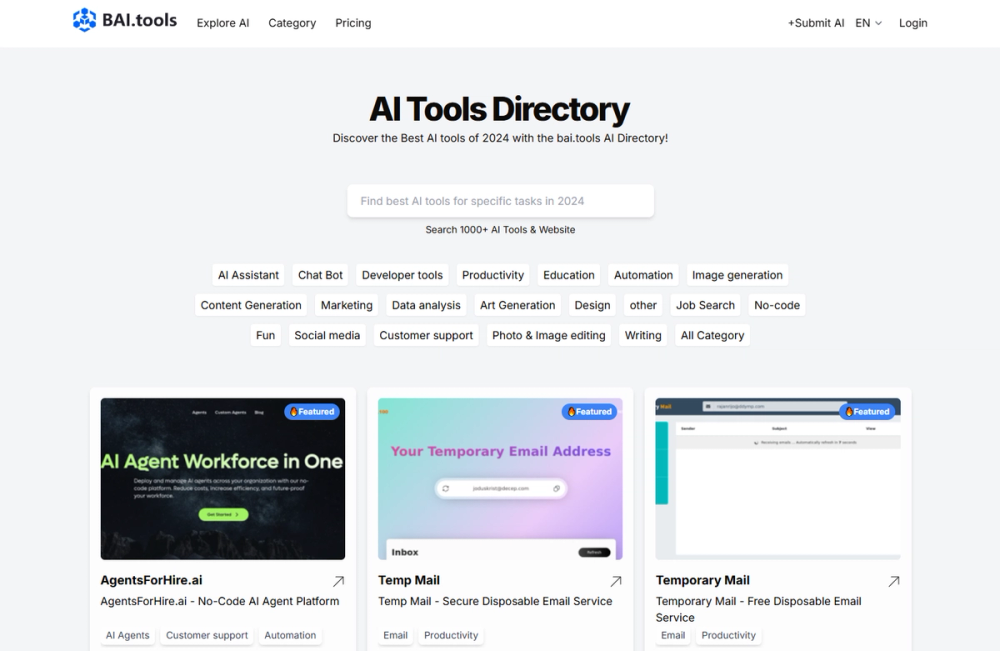This screenshot has width=1000, height=651.
Task: Select the No-code category tag
Action: pos(777,305)
